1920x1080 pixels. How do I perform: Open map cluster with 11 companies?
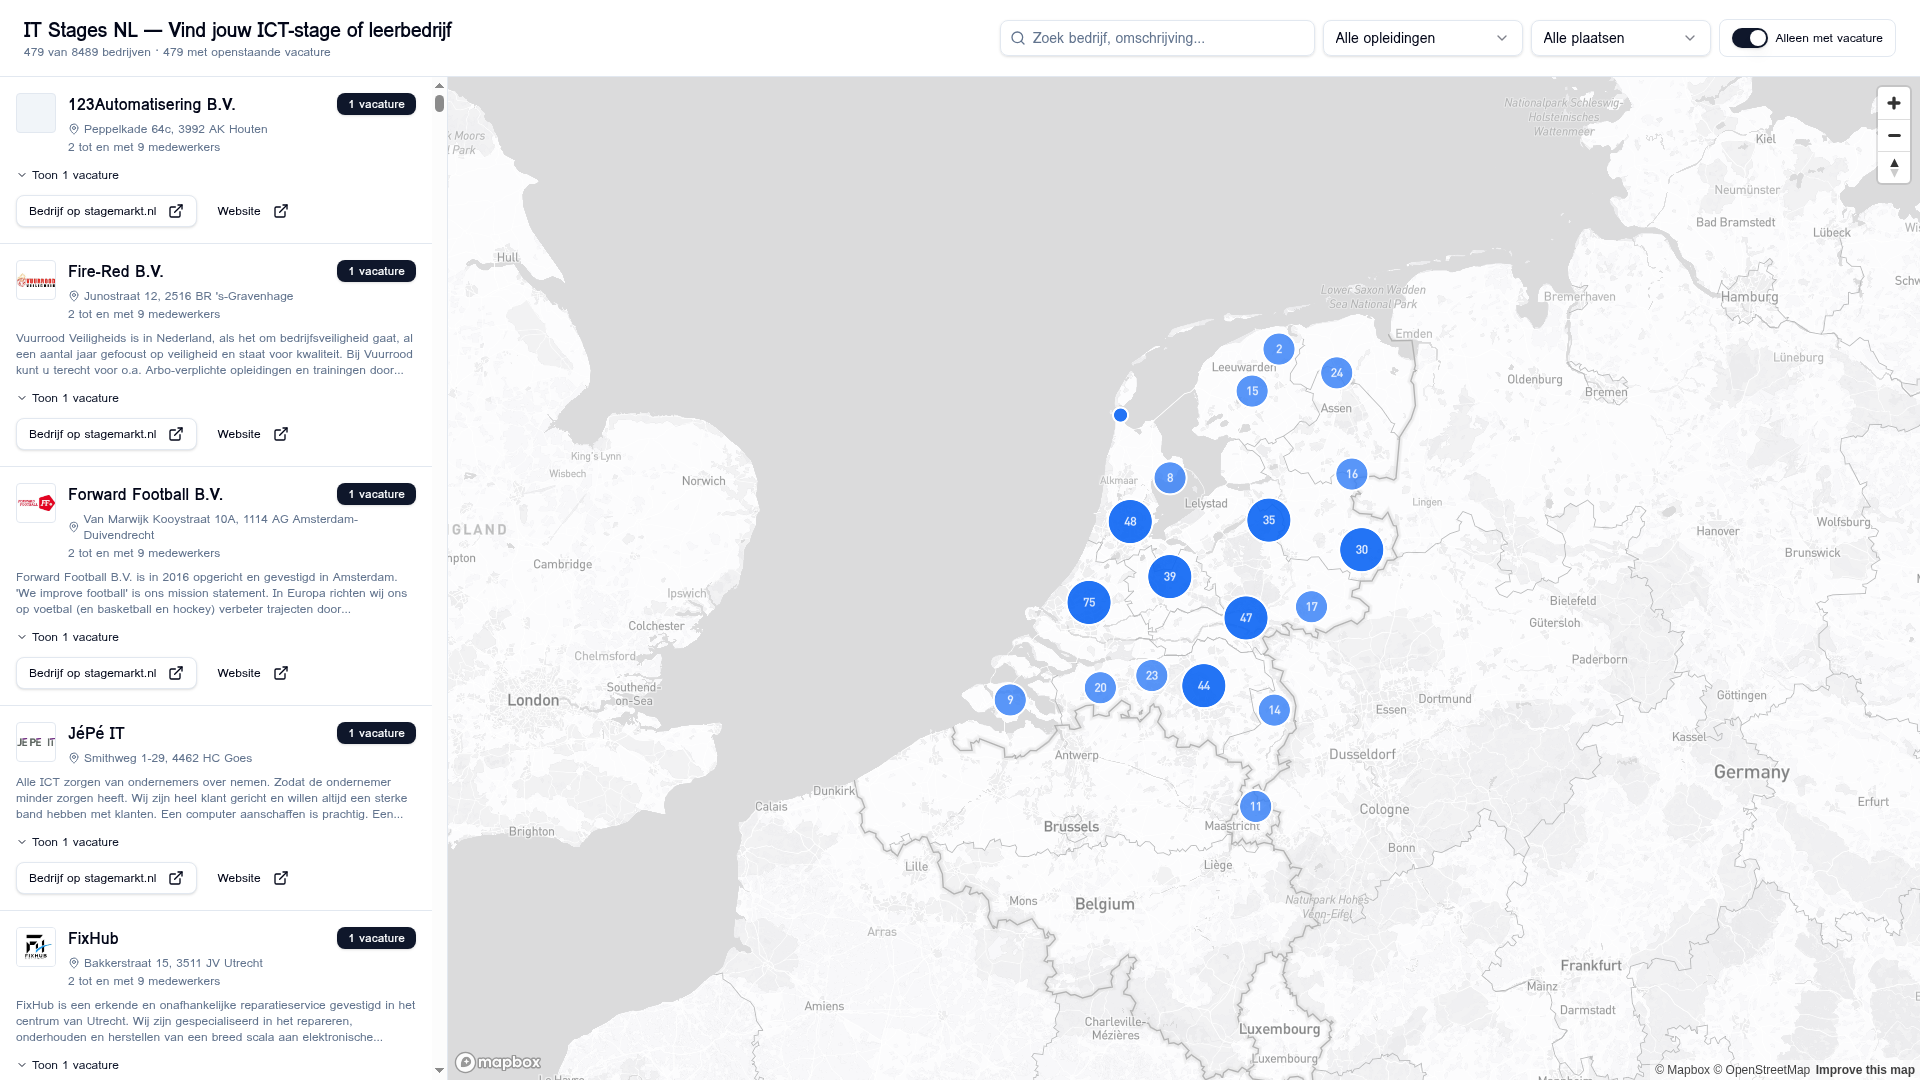(1255, 807)
